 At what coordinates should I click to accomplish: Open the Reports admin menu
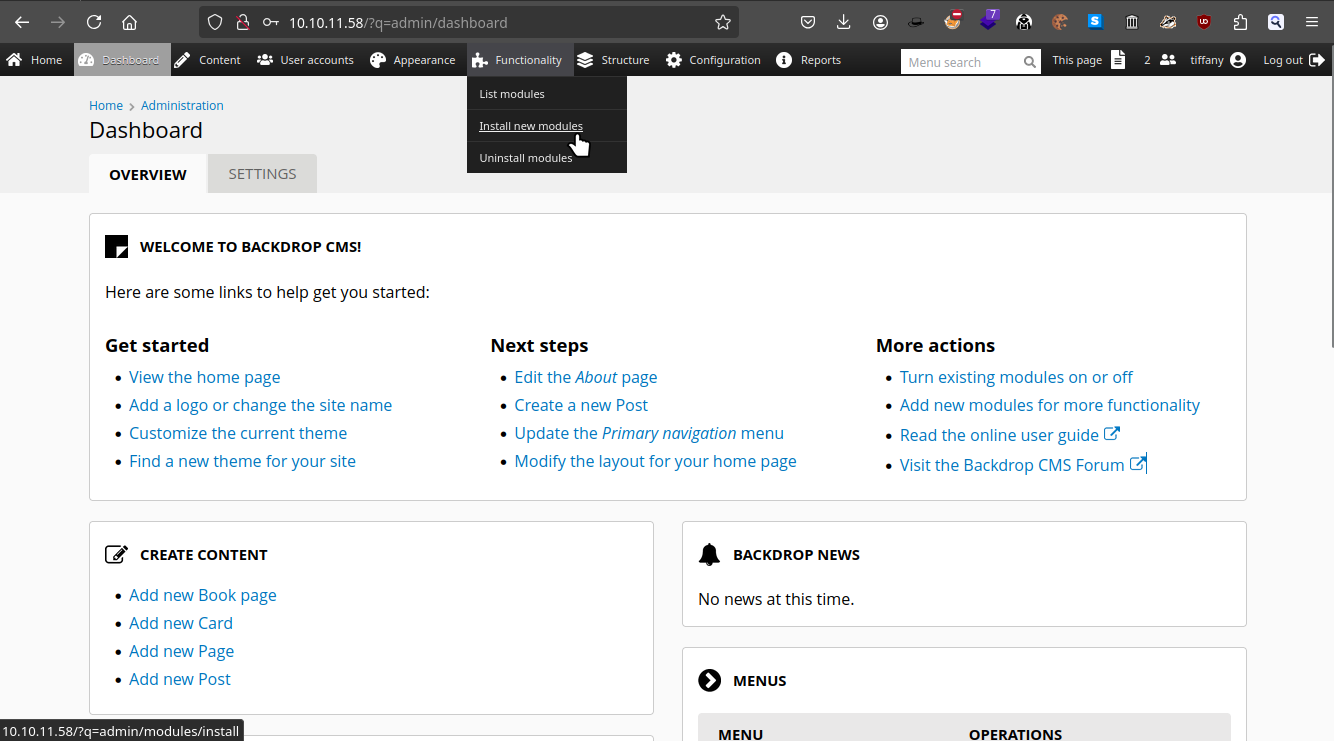(x=809, y=60)
